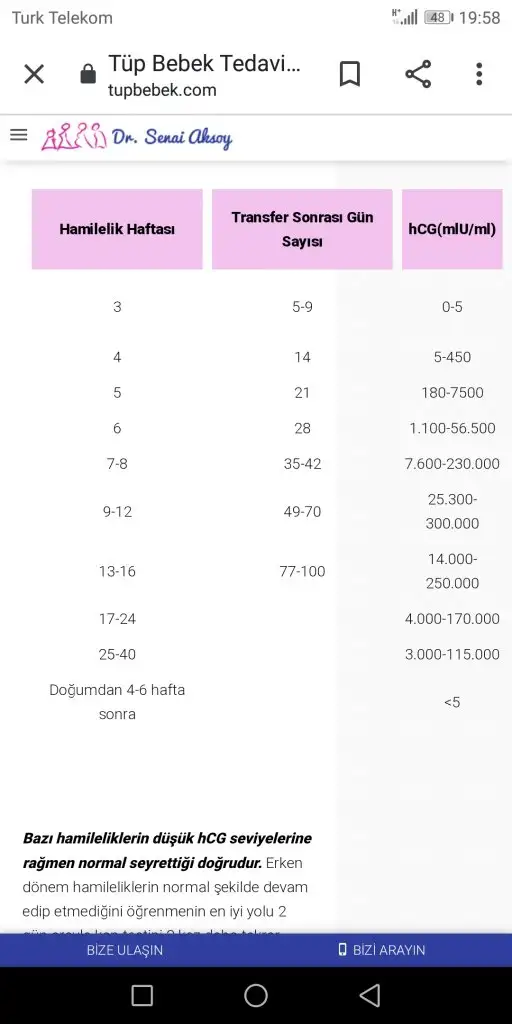Tap the BİZİ ARAYIN call button
The width and height of the screenshot is (512, 1024).
pos(382,950)
